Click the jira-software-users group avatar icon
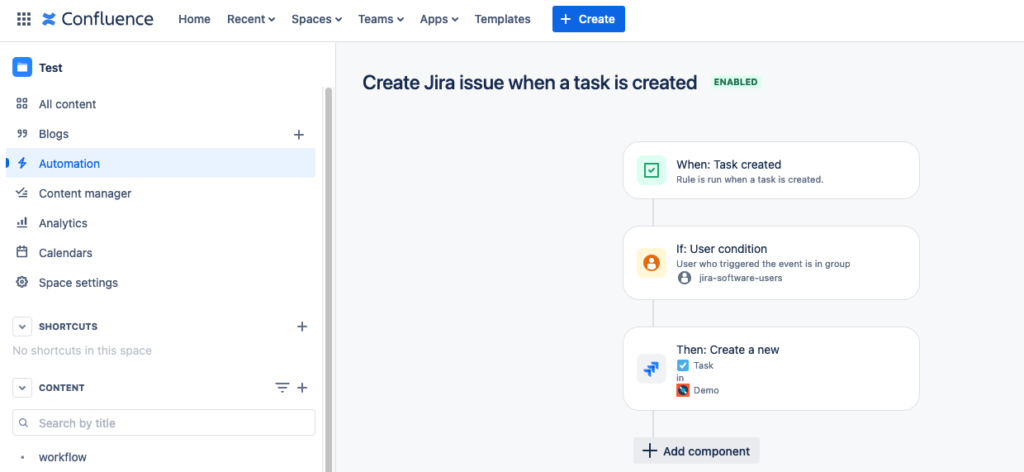This screenshot has height=472, width=1024. pos(684,277)
